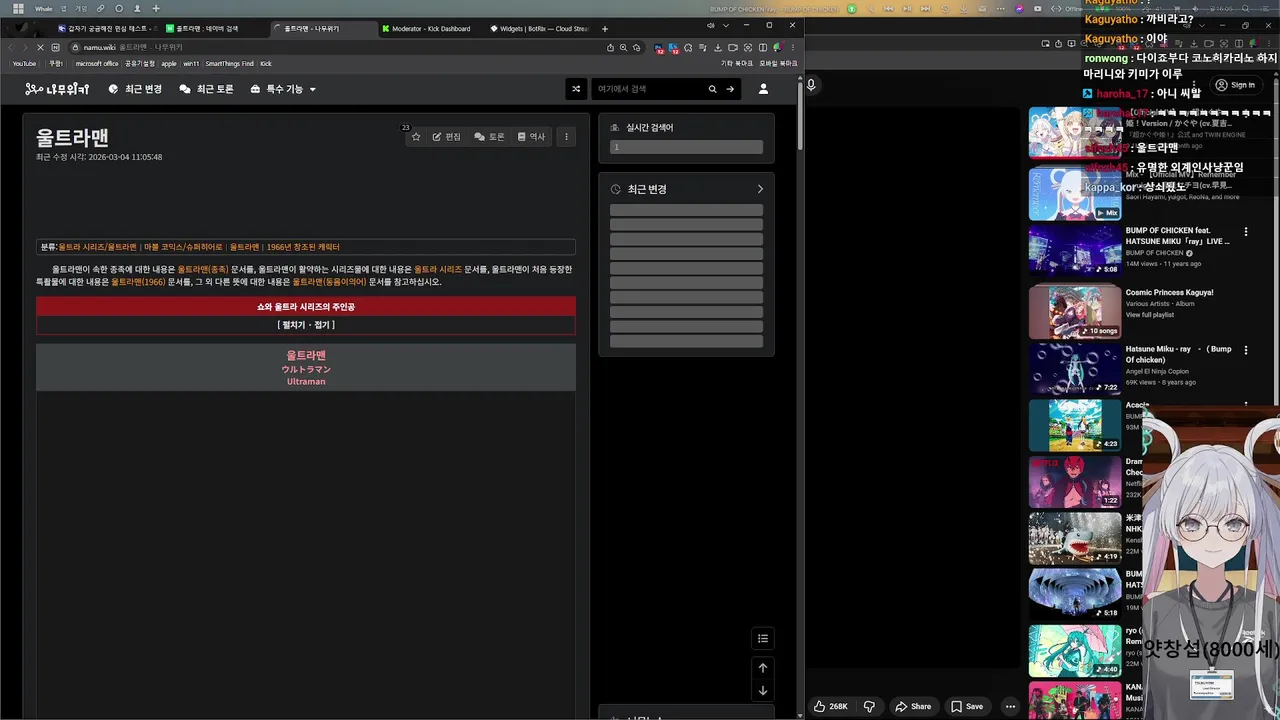Star the 울트라맨 document
Viewport: 1280px width, 720px height.
click(x=416, y=137)
